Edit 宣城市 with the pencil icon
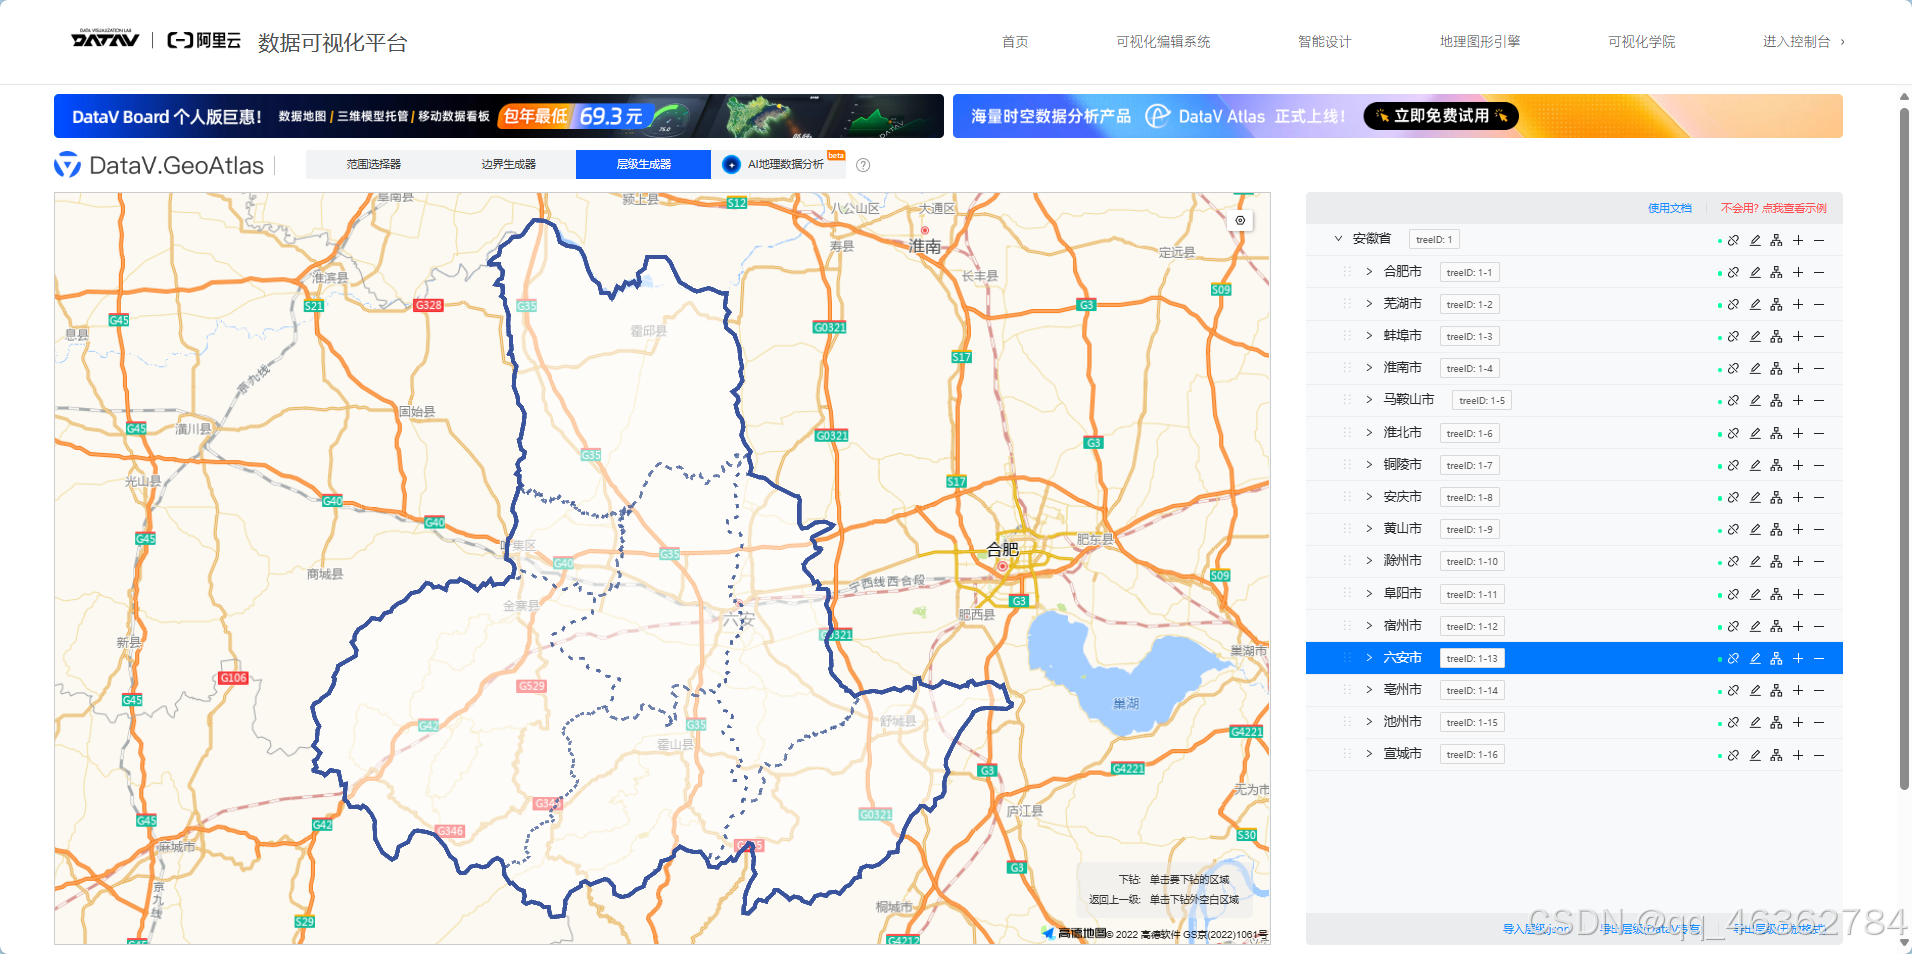The image size is (1912, 954). [1755, 755]
